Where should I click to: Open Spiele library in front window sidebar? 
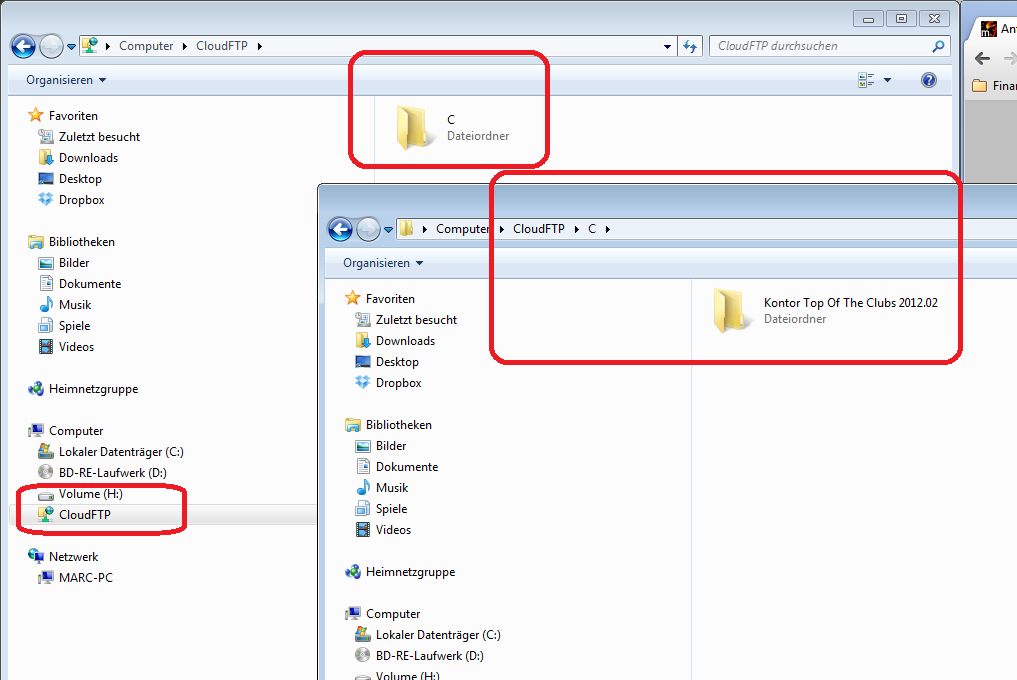click(x=381, y=509)
